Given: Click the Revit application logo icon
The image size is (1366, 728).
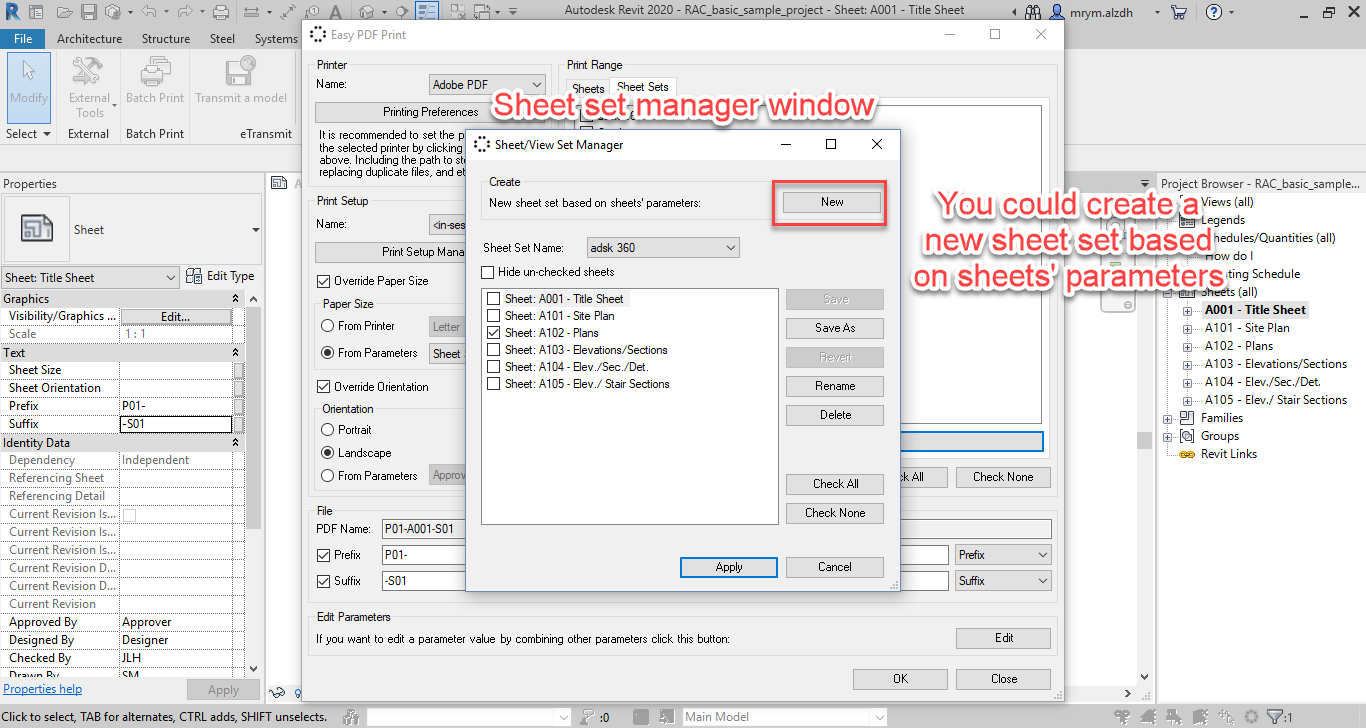Looking at the screenshot, I should point(12,12).
